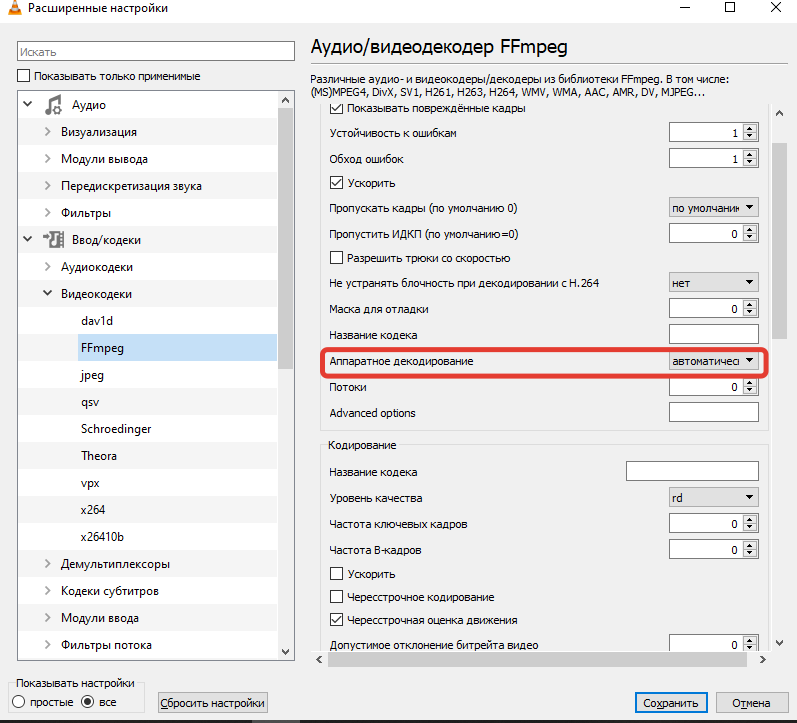Uncheck Чересстрочная оценка движения checkbox
Viewport: 797px width, 723px height.
pos(337,620)
